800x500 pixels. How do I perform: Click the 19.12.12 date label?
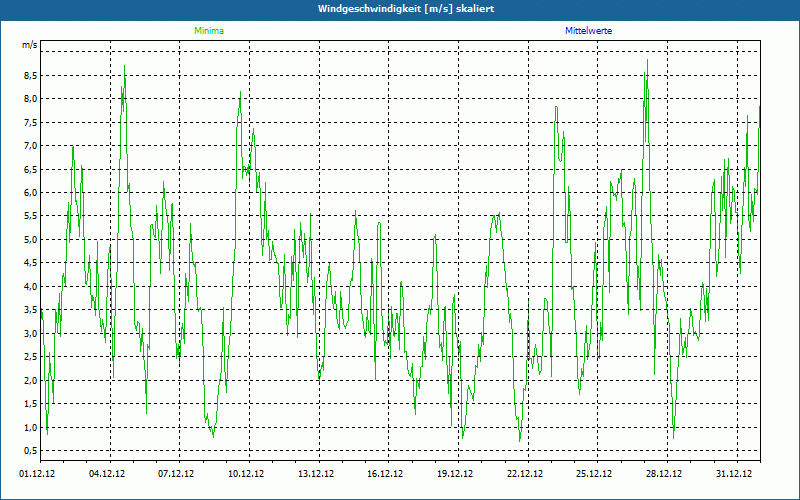point(455,474)
